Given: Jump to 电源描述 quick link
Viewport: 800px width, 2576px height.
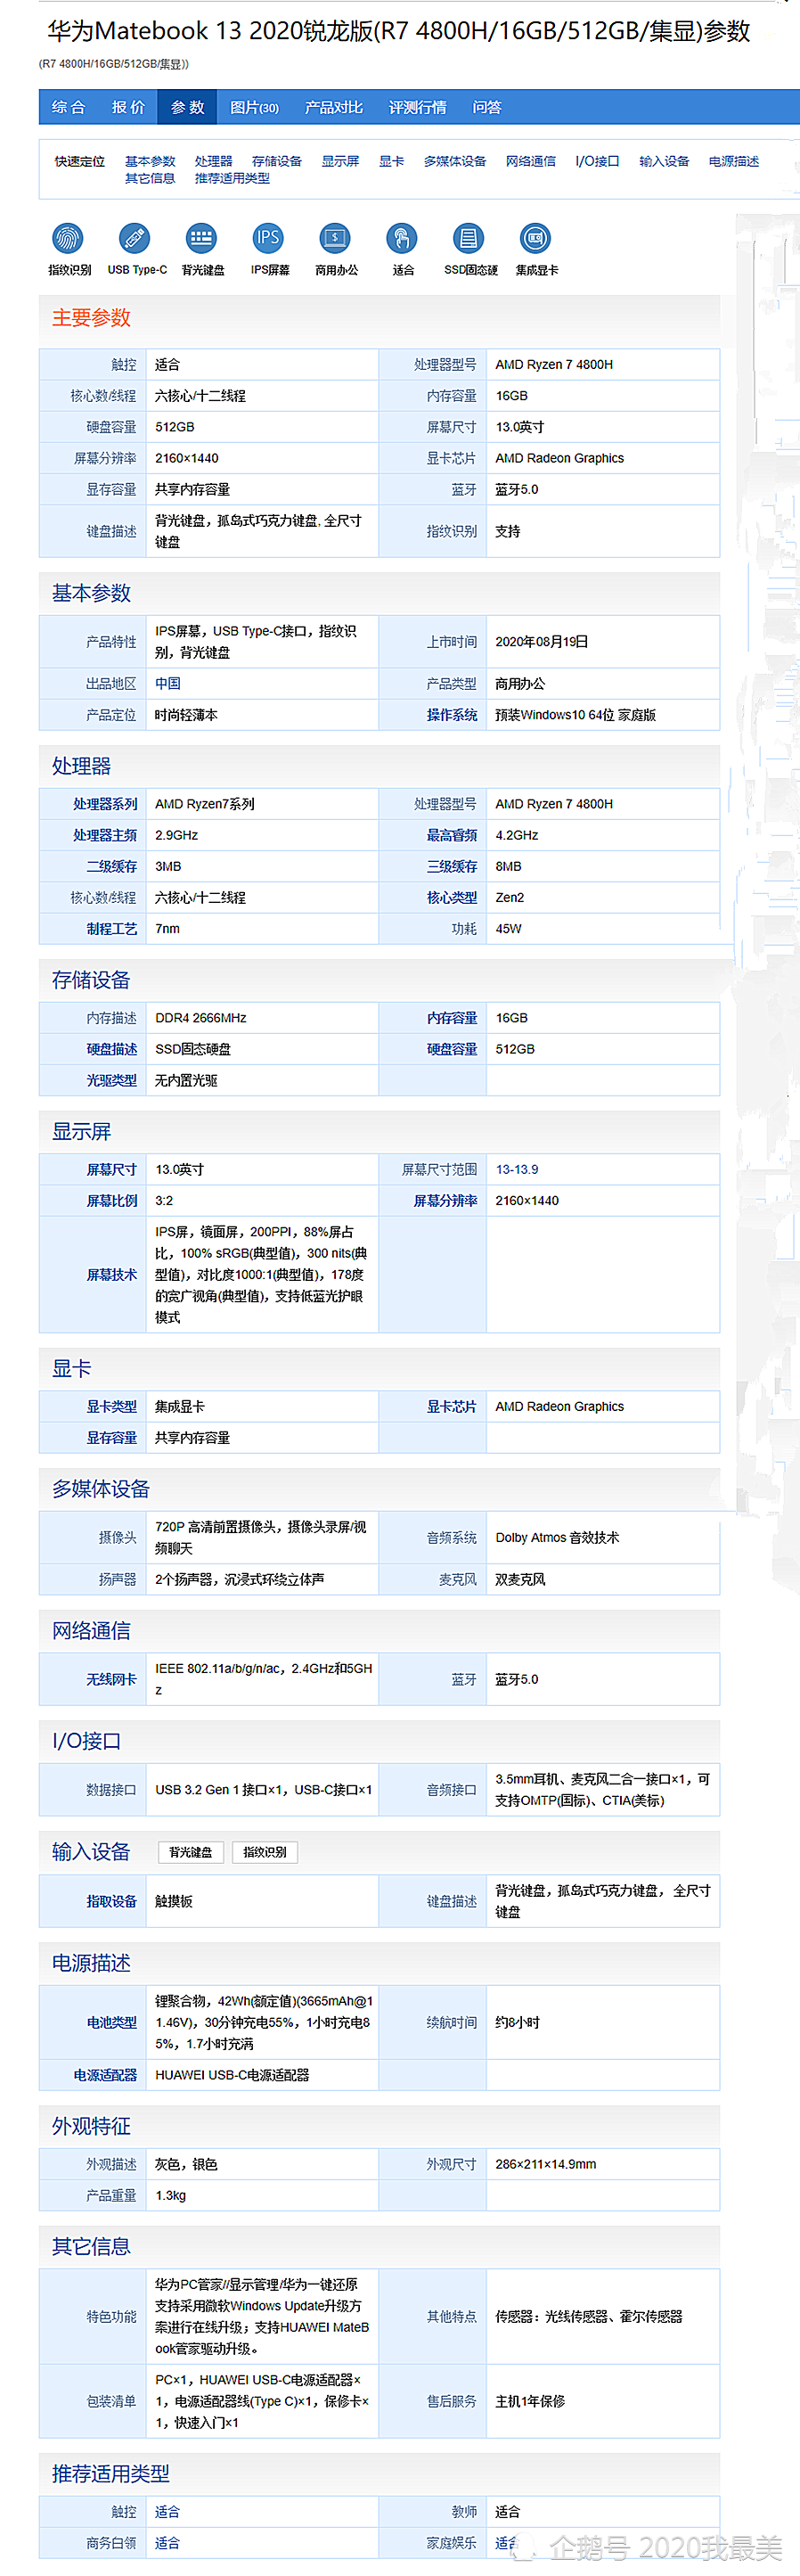Looking at the screenshot, I should (x=734, y=161).
